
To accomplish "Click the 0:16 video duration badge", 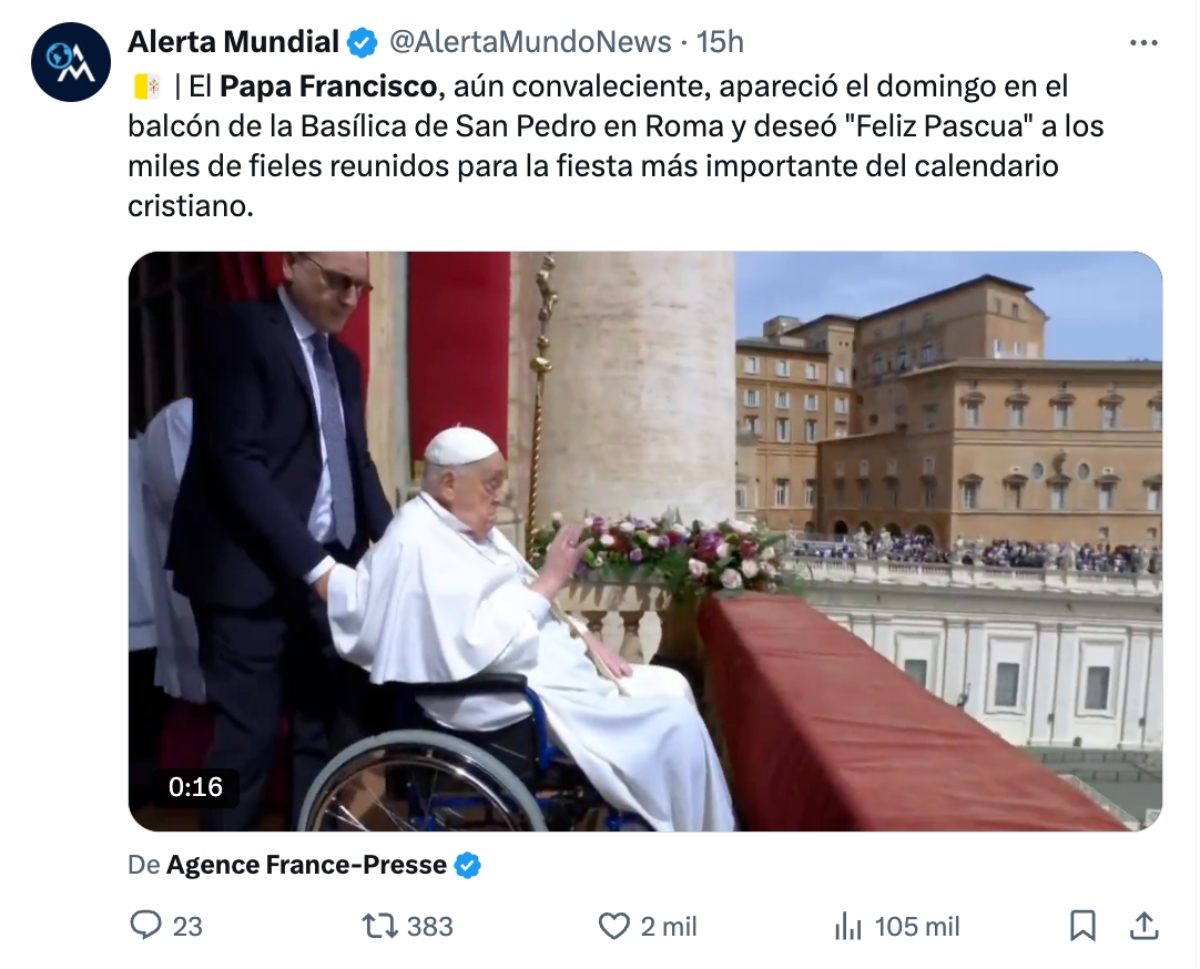I will click(x=195, y=787).
